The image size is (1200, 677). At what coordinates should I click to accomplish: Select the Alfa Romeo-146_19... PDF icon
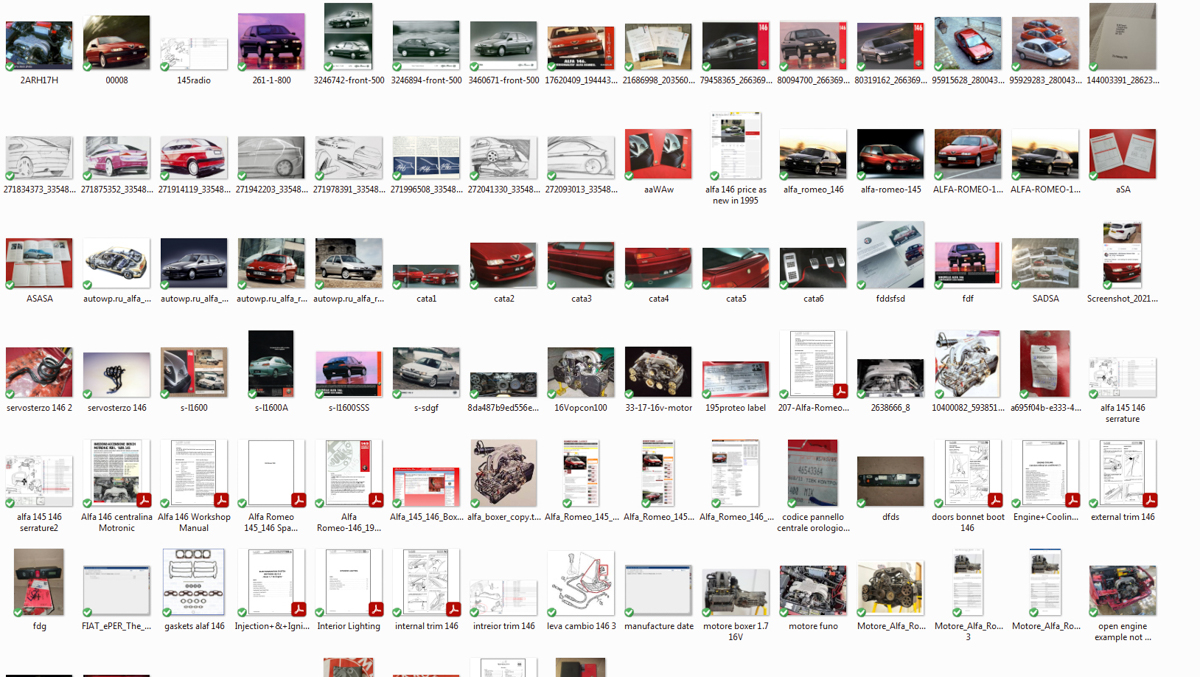coord(348,474)
